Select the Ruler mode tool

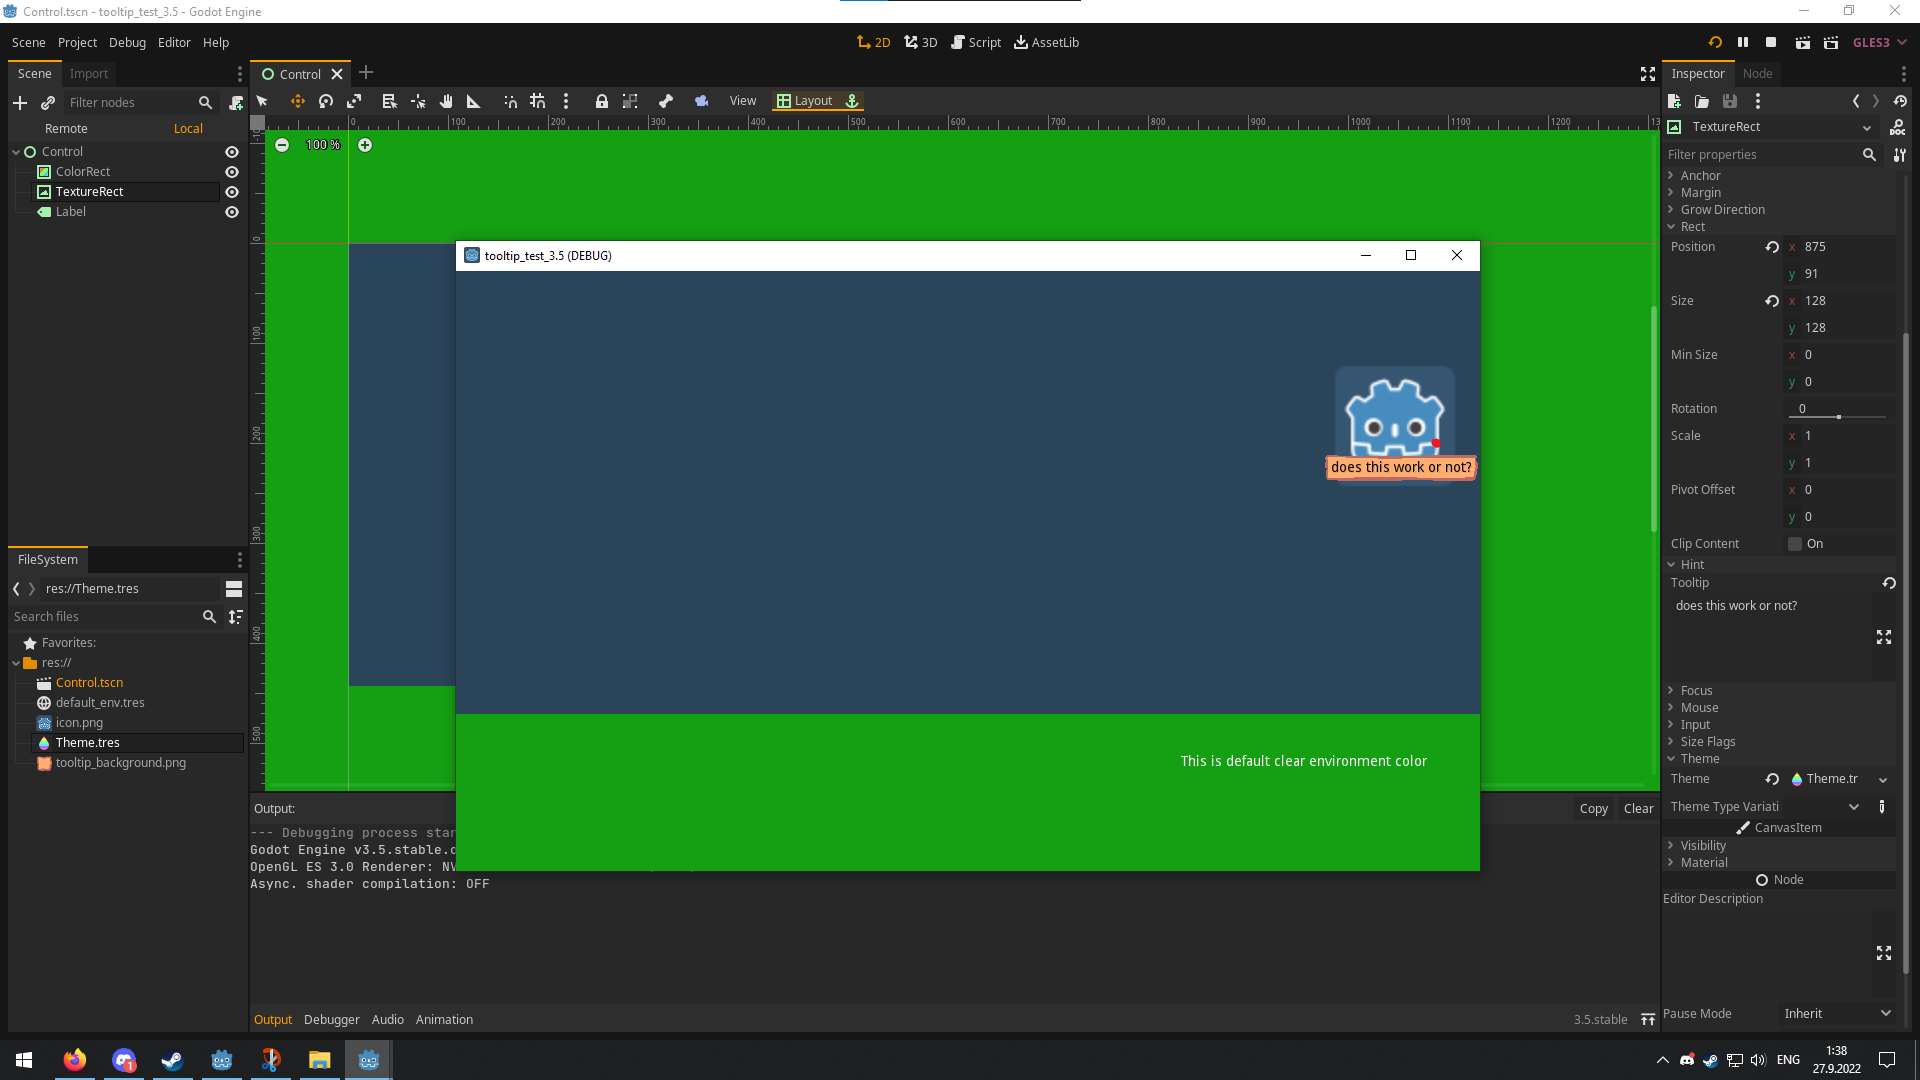473,101
